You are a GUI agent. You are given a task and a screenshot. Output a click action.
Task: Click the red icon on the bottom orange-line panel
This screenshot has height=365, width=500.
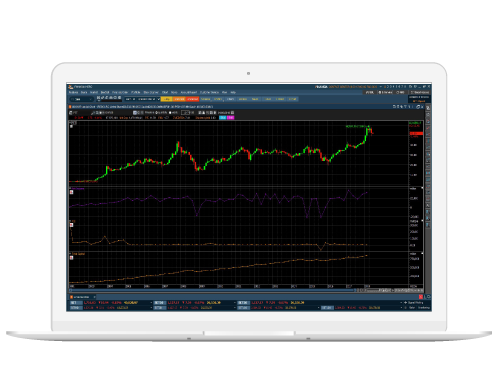71,257
